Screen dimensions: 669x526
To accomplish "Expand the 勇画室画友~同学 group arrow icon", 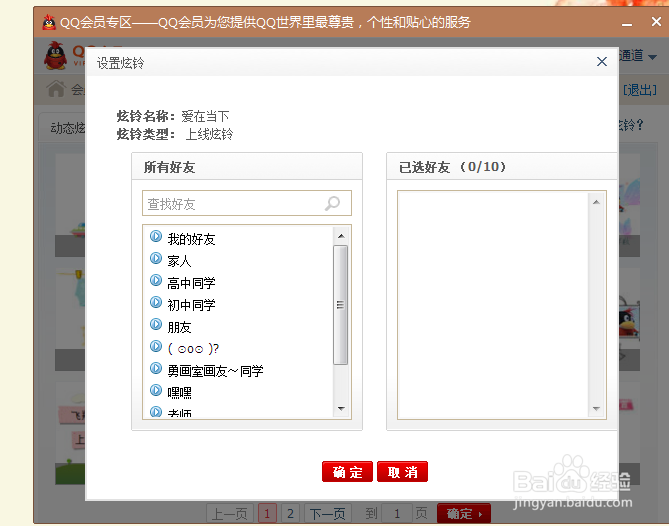I will pyautogui.click(x=156, y=368).
